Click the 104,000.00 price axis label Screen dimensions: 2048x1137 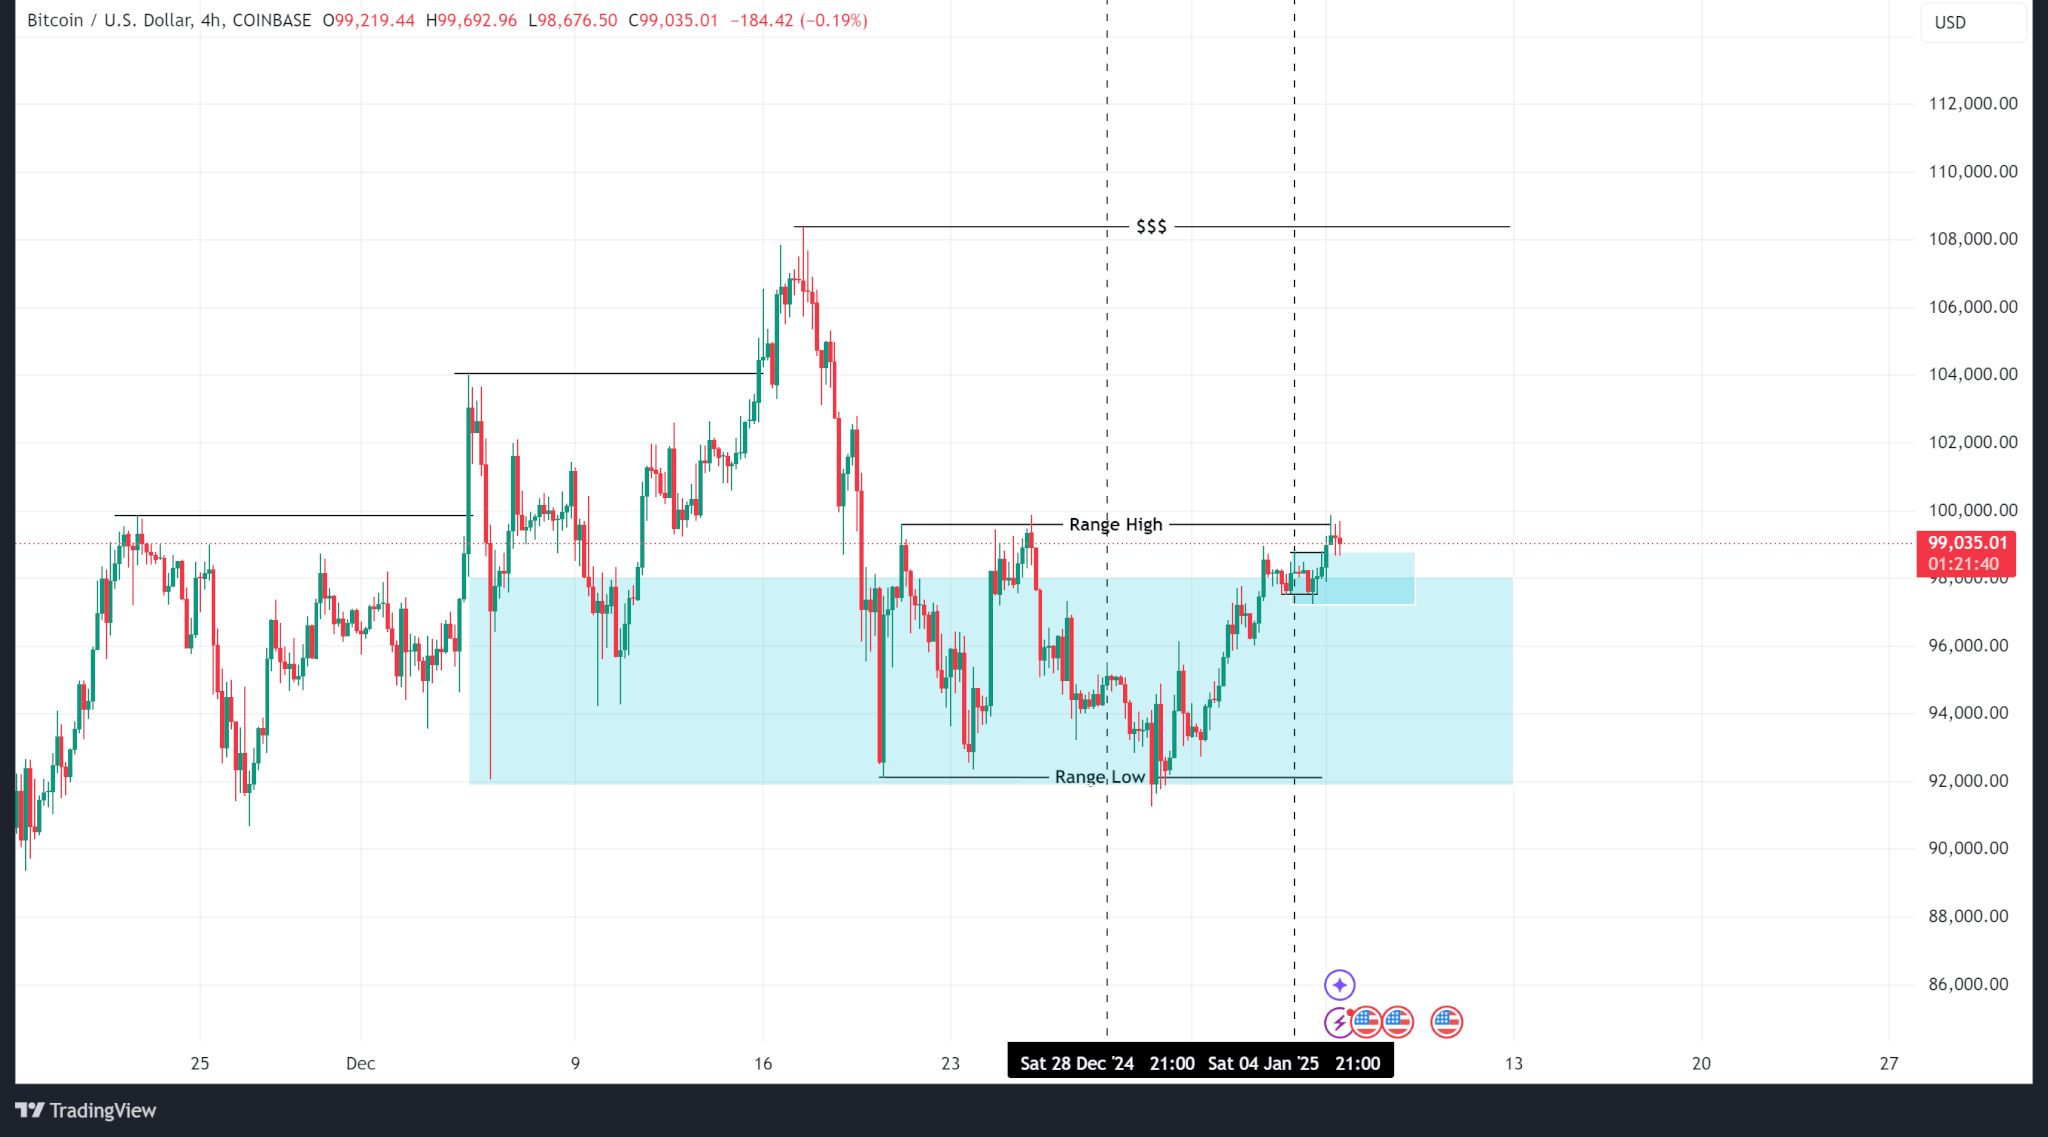[1972, 374]
